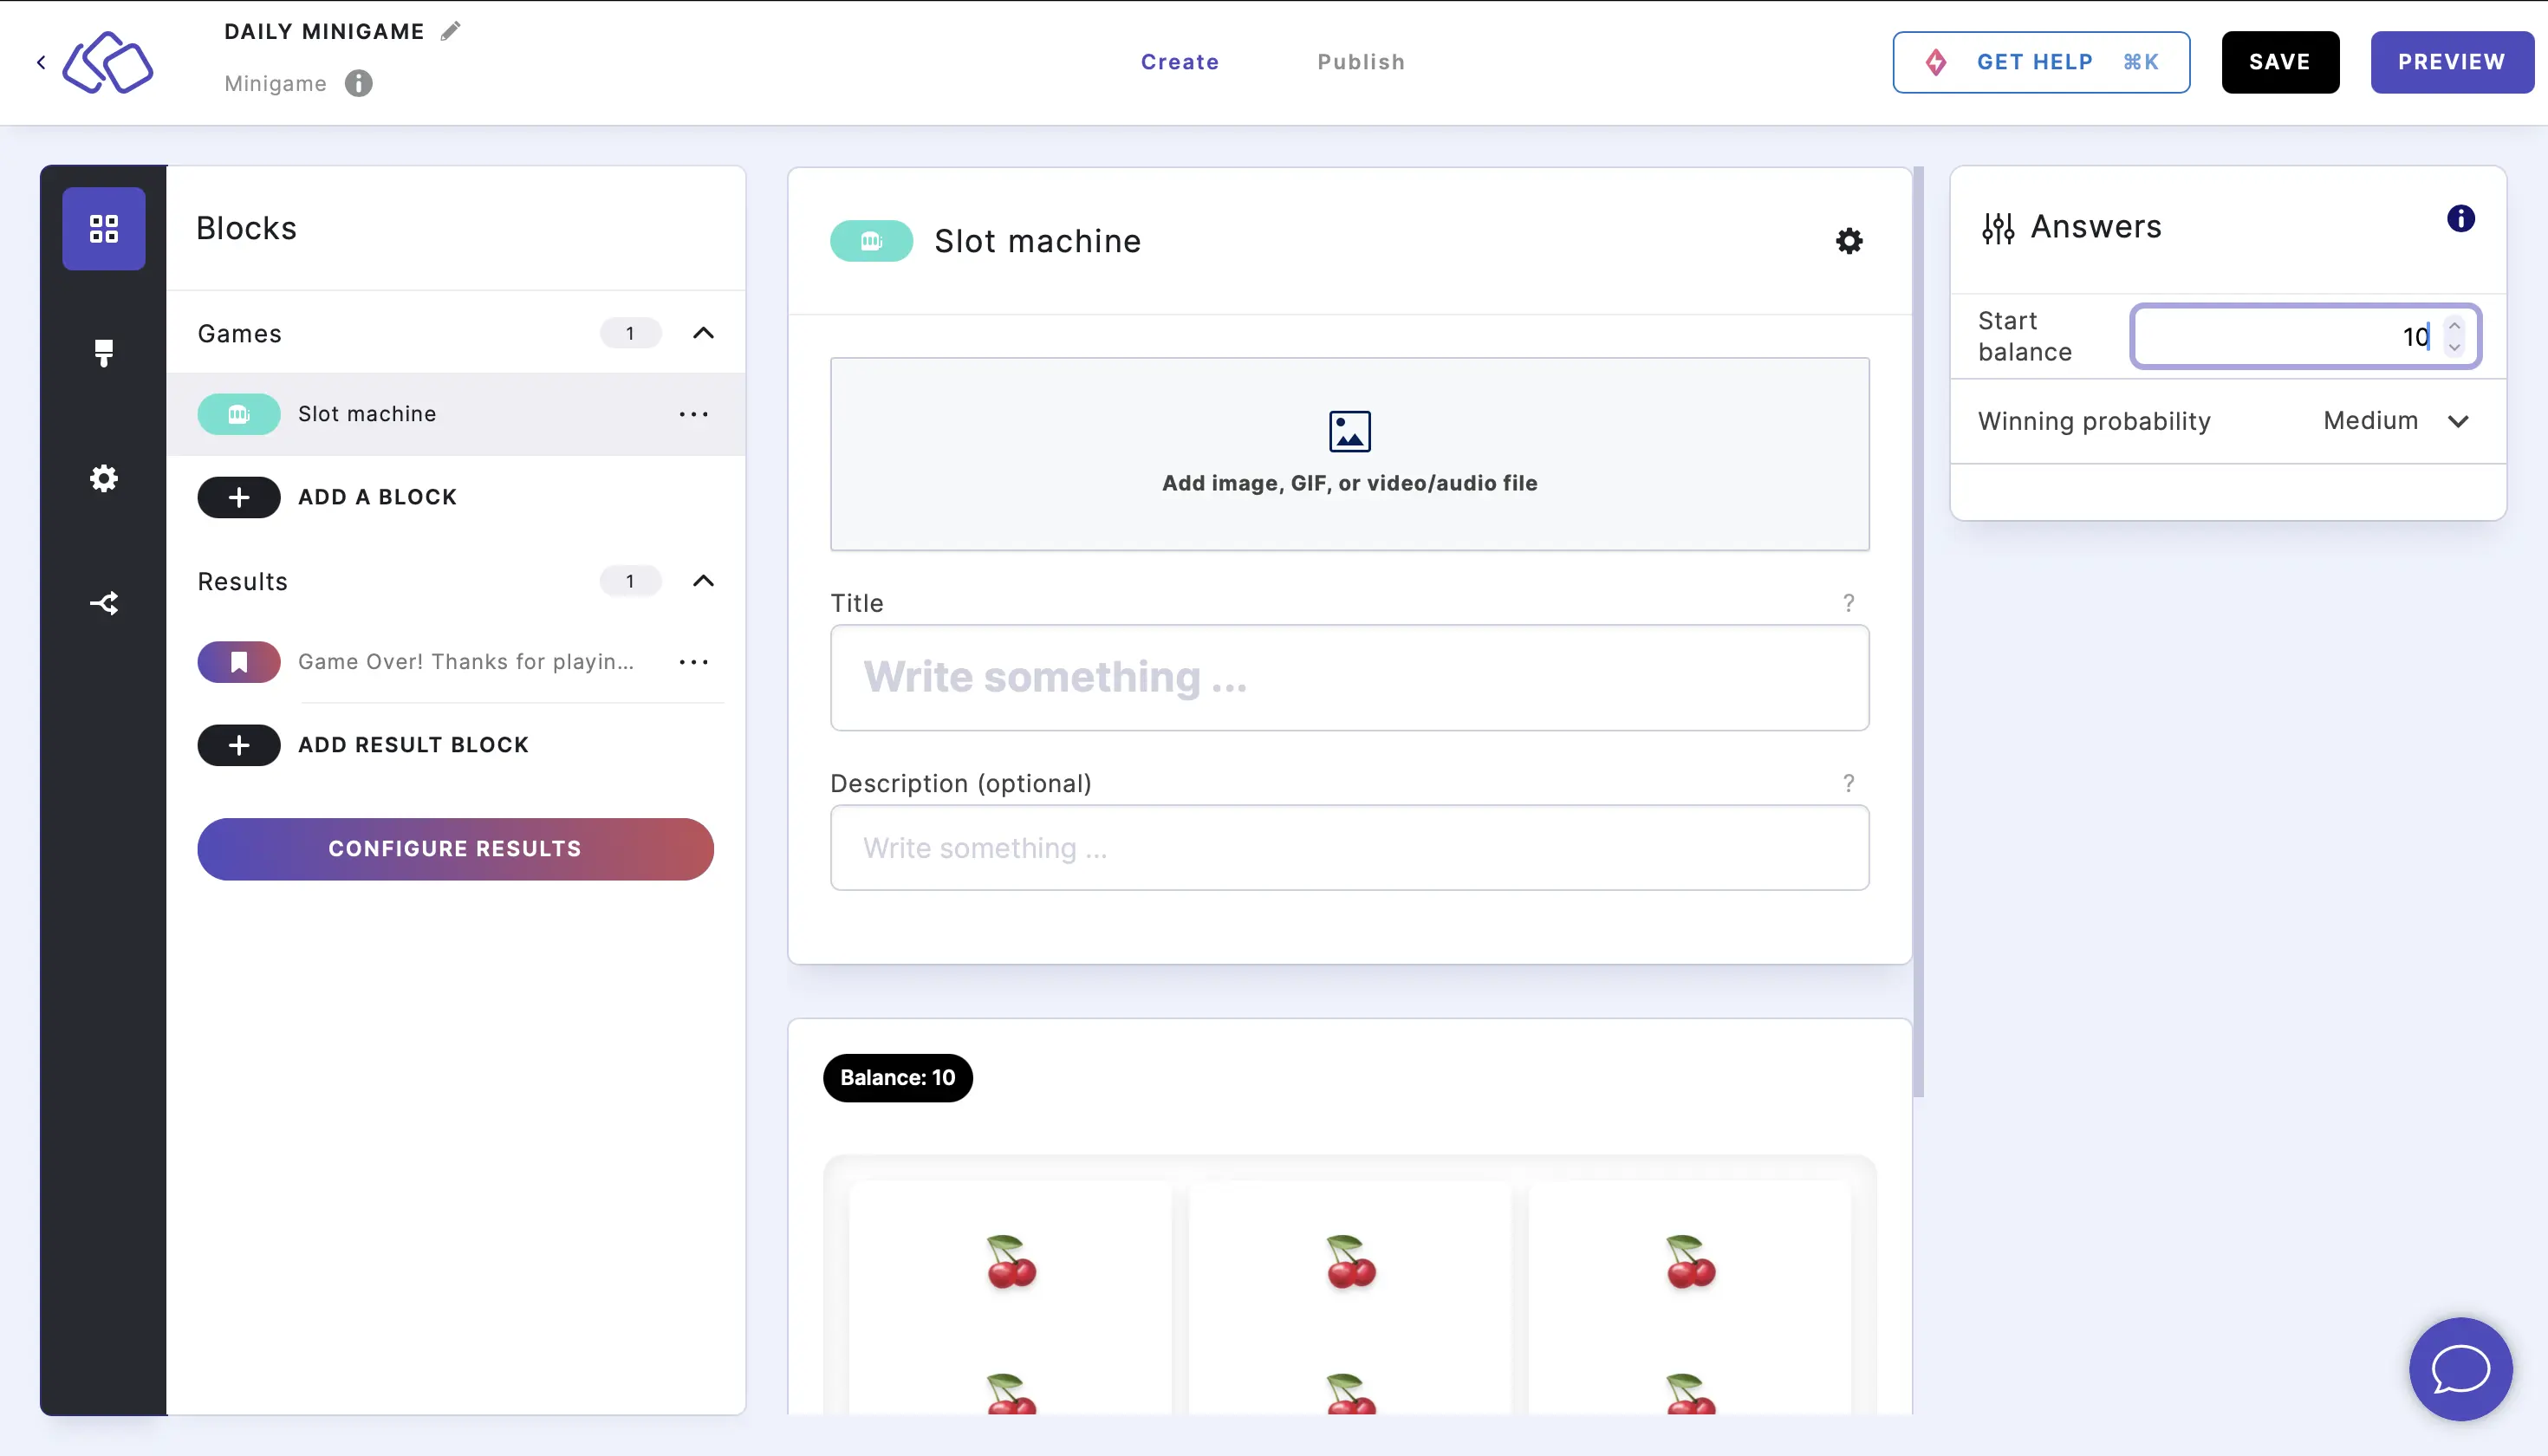Click the CONFIGURE RESULTS button
Image resolution: width=2548 pixels, height=1456 pixels.
455,848
